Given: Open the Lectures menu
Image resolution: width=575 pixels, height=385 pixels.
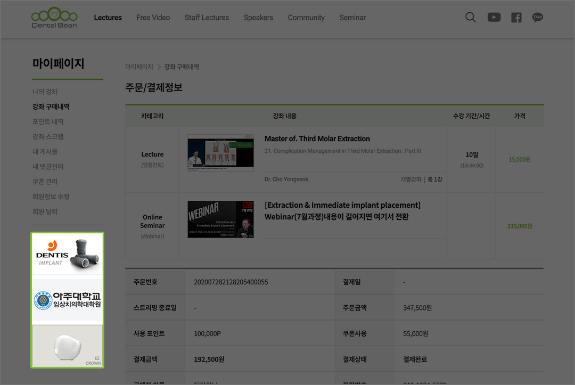Looking at the screenshot, I should [108, 18].
